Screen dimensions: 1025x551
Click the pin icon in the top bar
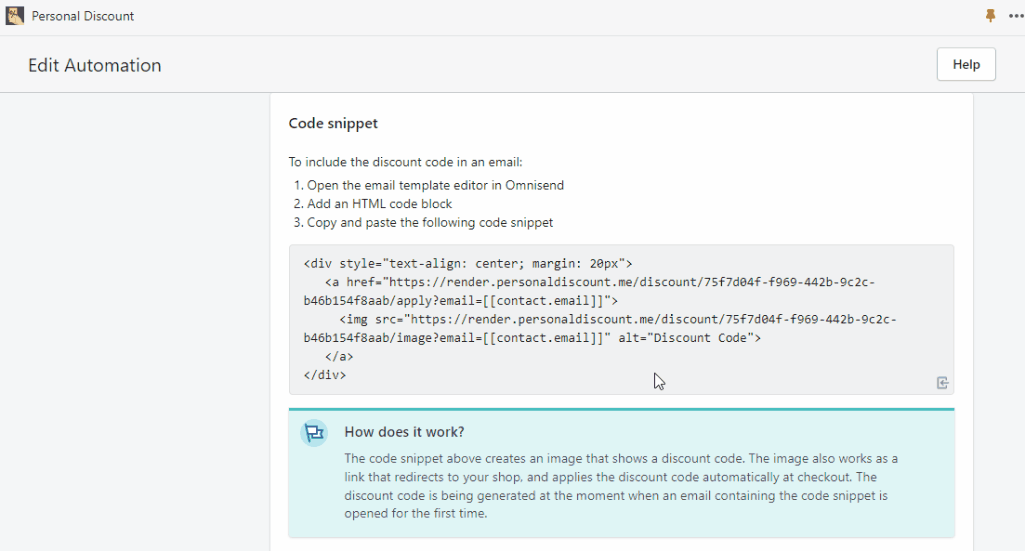(990, 16)
